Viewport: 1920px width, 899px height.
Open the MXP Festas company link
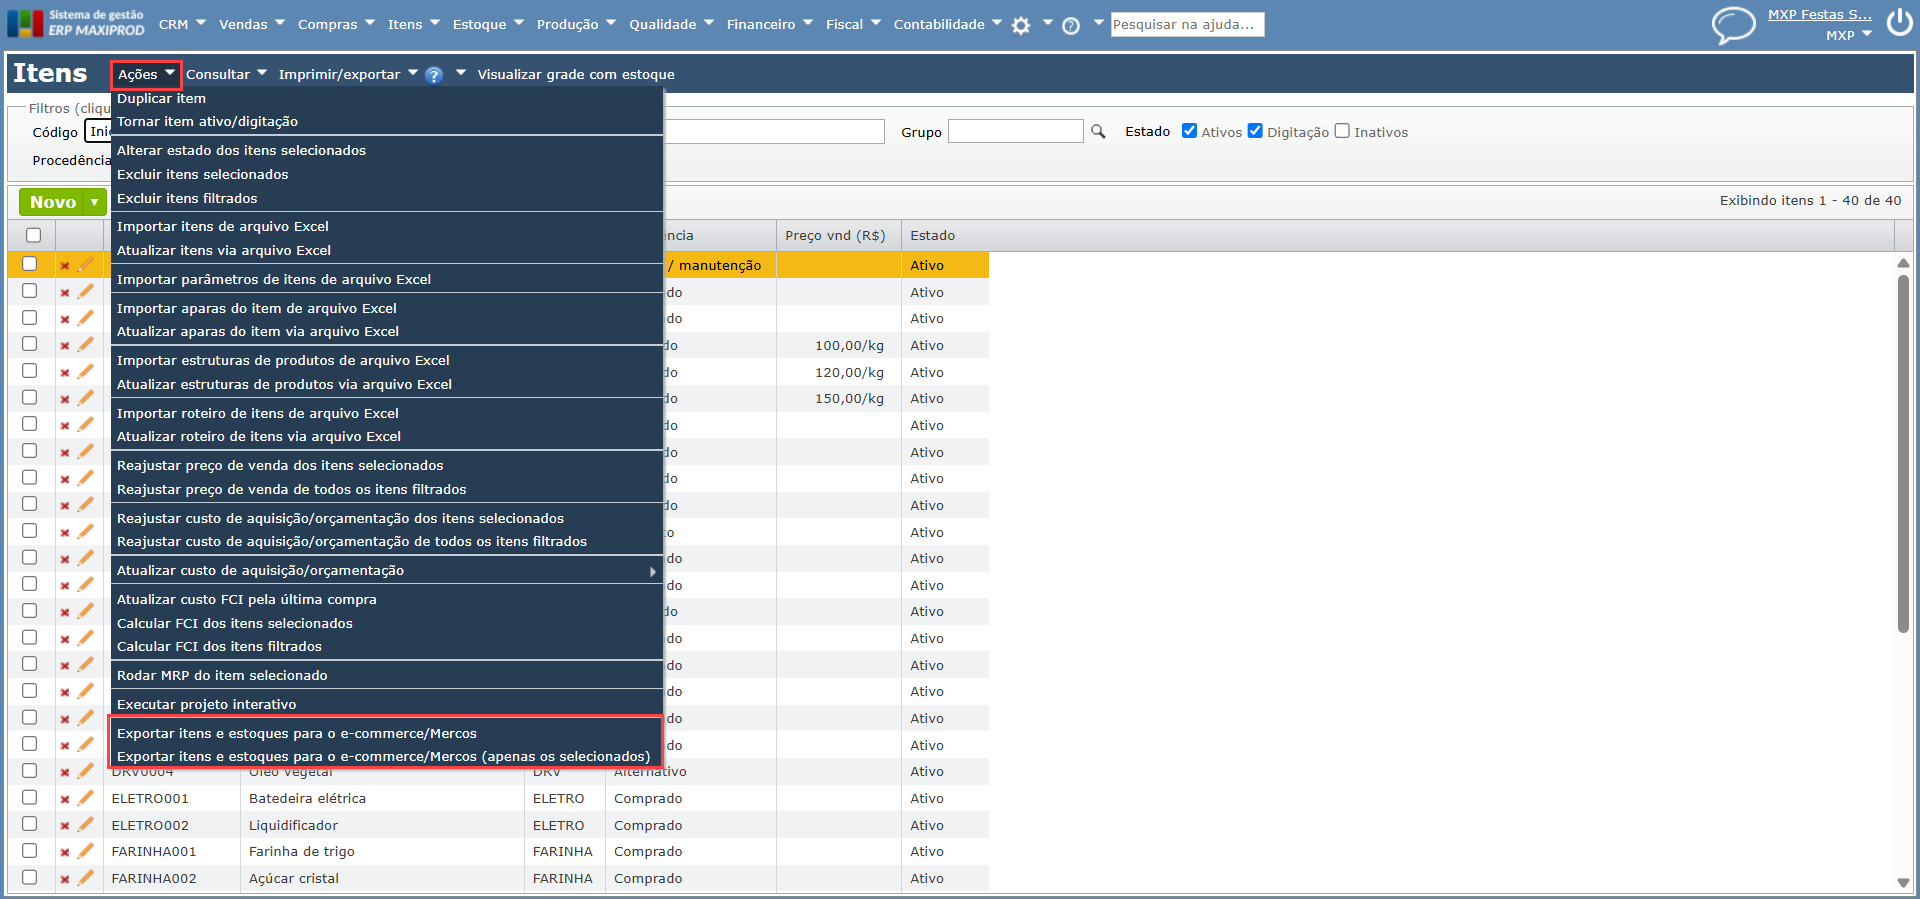pos(1819,15)
